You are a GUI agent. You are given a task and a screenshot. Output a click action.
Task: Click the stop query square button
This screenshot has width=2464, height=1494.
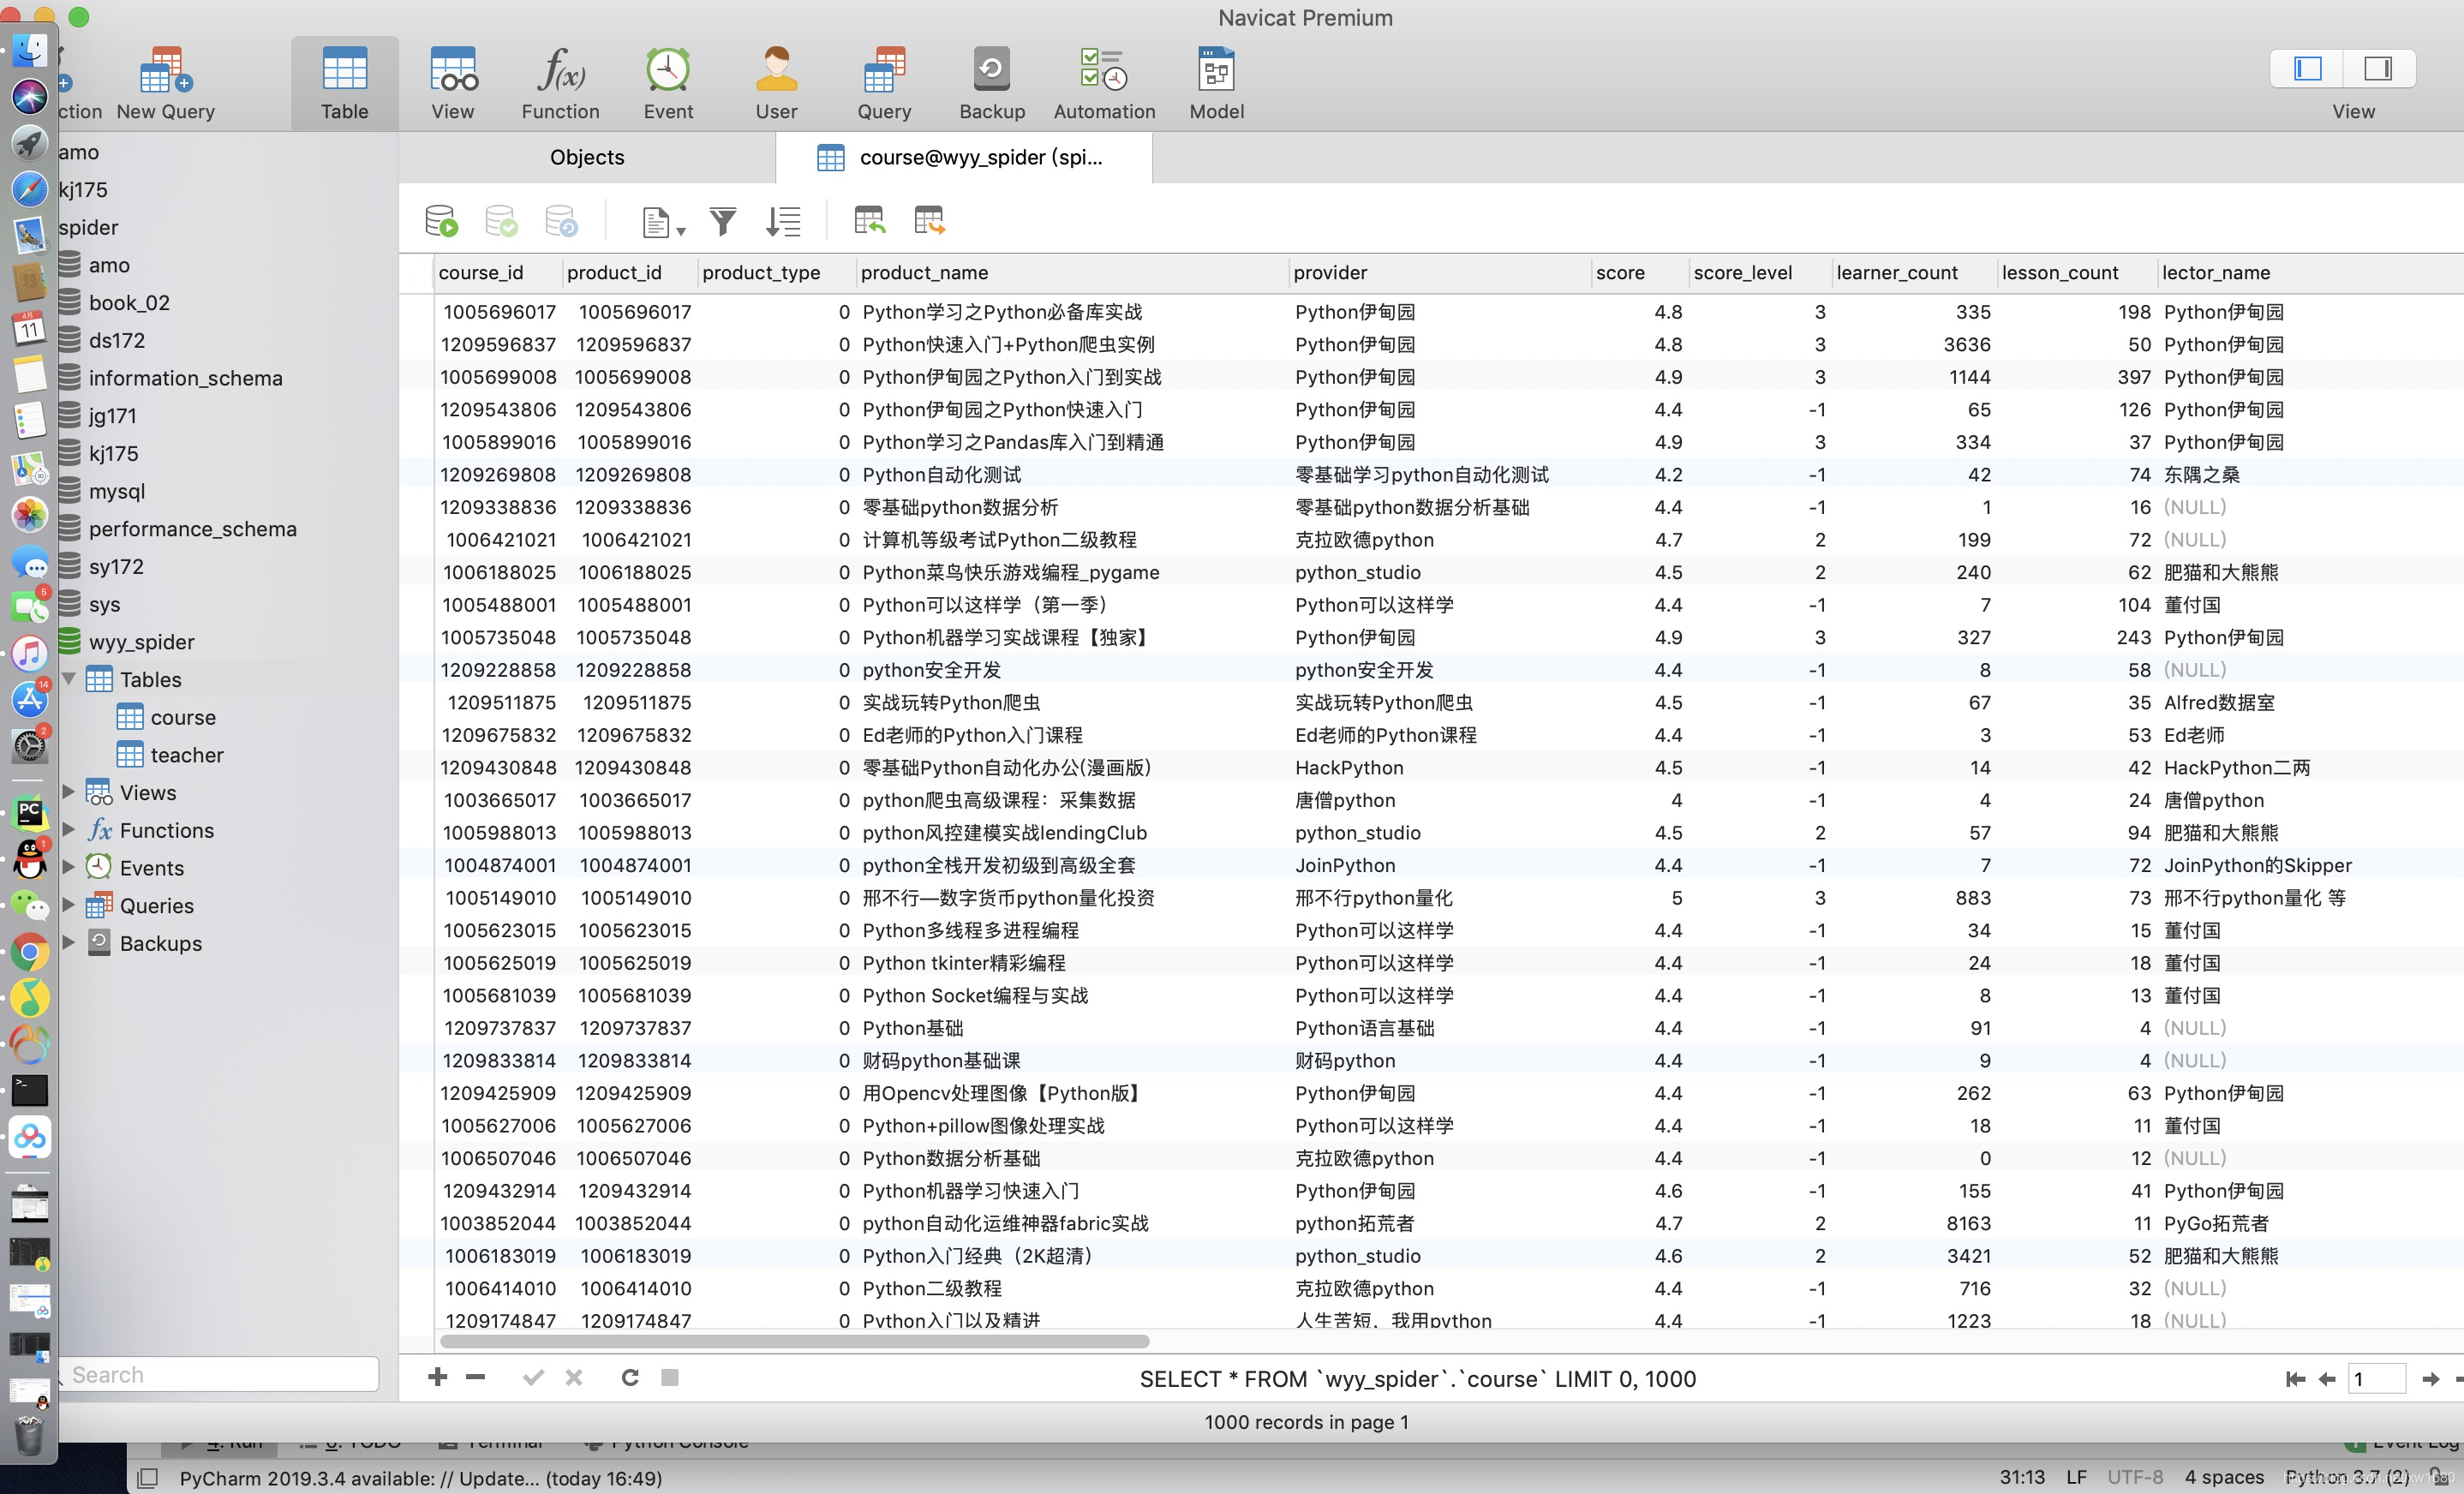point(670,1377)
